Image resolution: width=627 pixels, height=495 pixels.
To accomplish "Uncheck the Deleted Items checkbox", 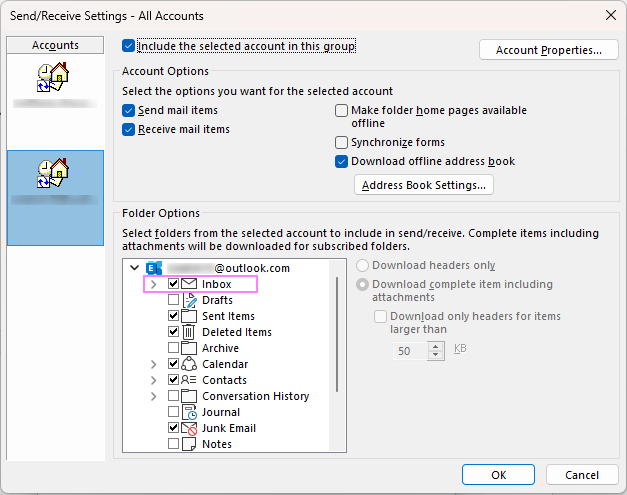I will (173, 331).
